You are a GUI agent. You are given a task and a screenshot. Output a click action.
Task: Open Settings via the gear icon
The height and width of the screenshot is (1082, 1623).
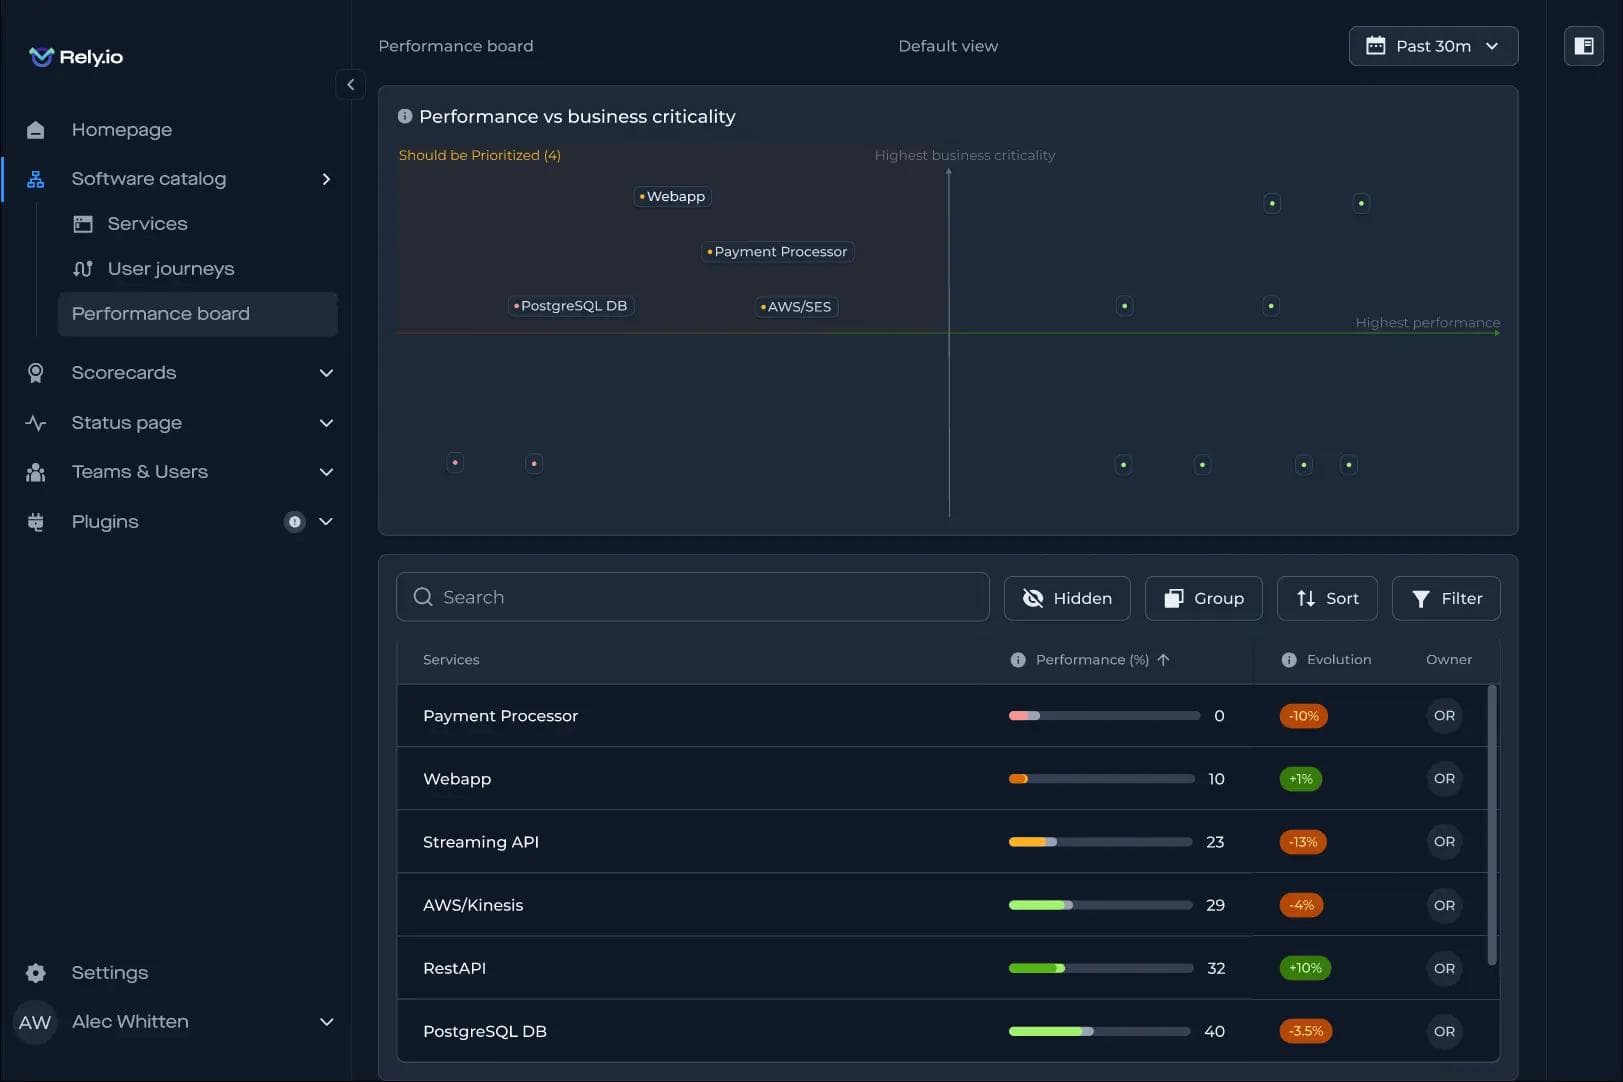[36, 973]
